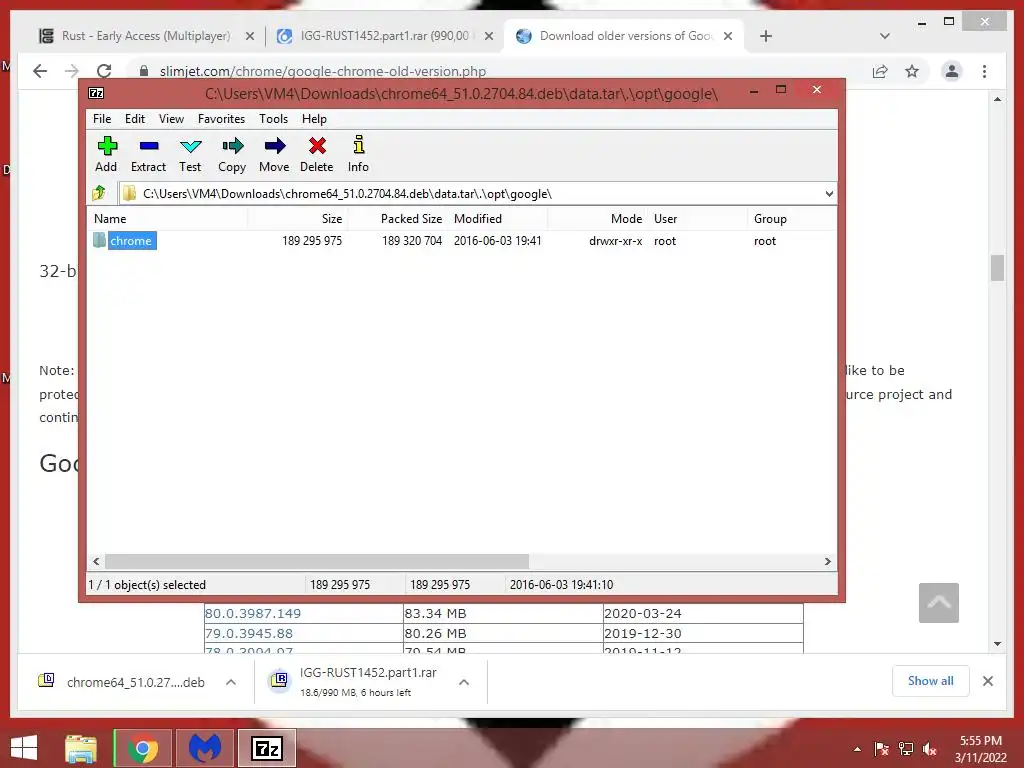This screenshot has width=1024, height=768.
Task: Open the 80.0.3987.149 version link
Action: pyautogui.click(x=253, y=614)
